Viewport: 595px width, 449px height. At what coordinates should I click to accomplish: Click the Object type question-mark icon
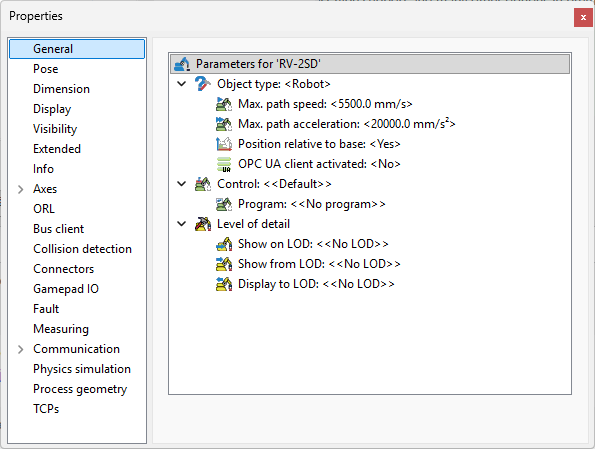(203, 84)
